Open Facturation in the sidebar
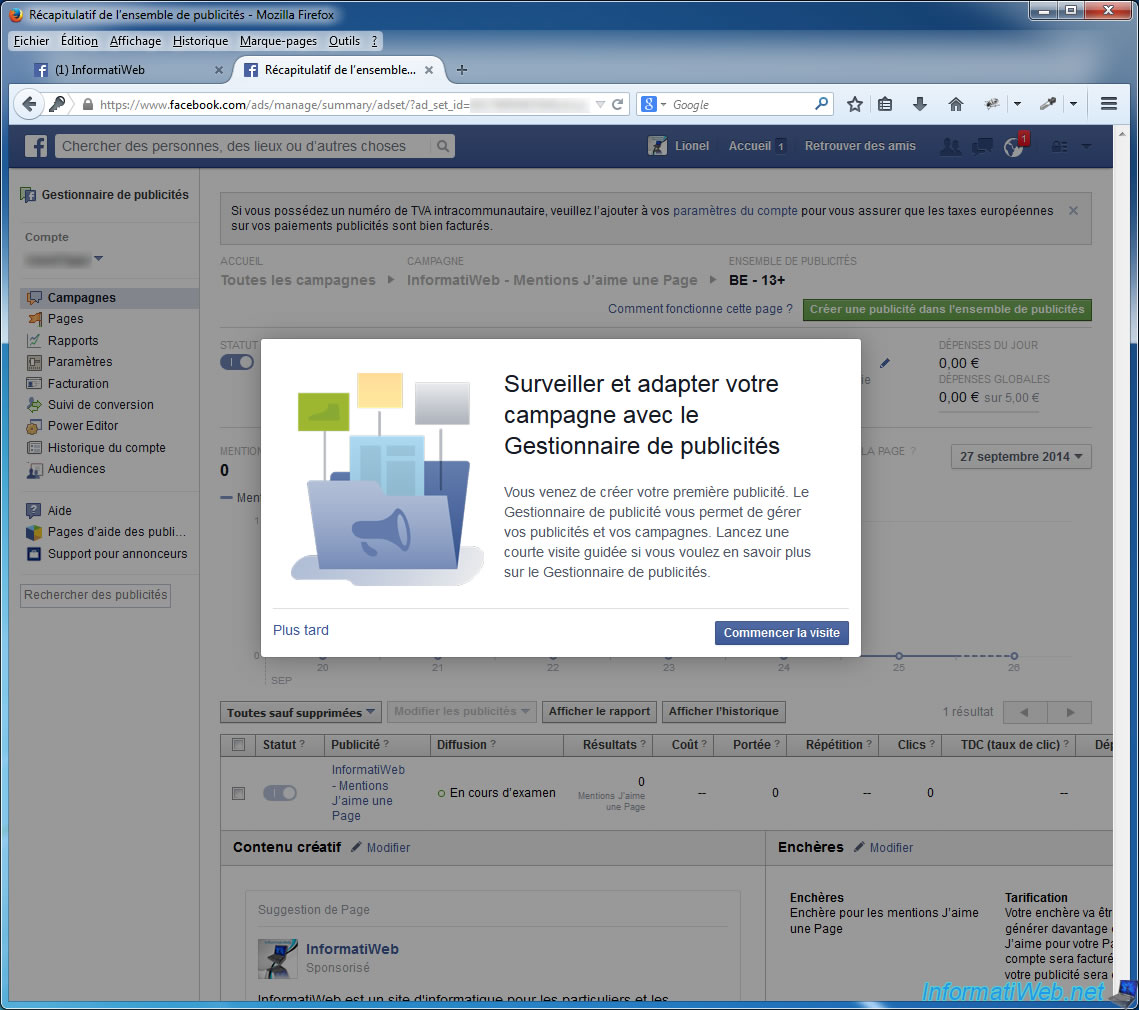 click(78, 384)
